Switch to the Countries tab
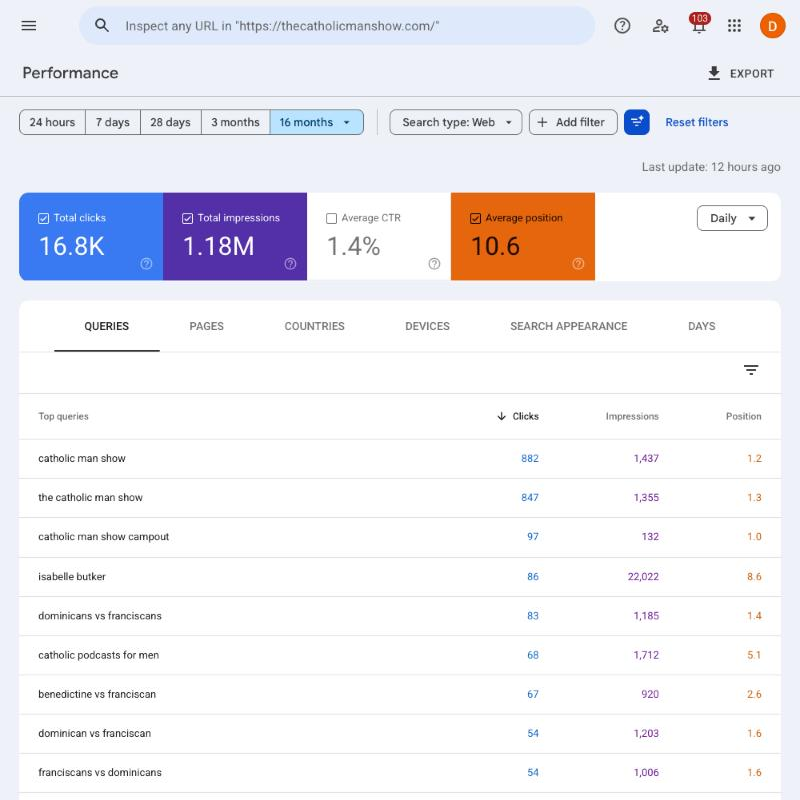800x800 pixels. tap(314, 327)
